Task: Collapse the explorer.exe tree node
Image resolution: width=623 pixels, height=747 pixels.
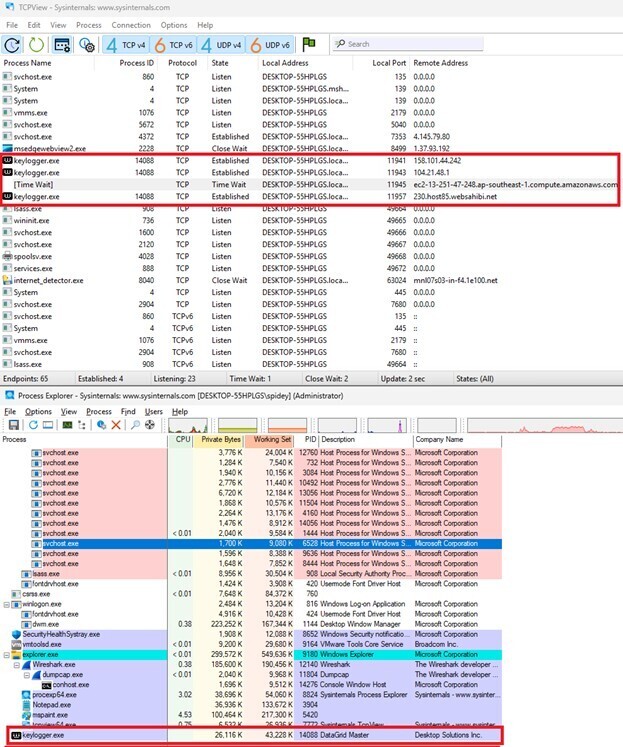Action: click(x=7, y=655)
